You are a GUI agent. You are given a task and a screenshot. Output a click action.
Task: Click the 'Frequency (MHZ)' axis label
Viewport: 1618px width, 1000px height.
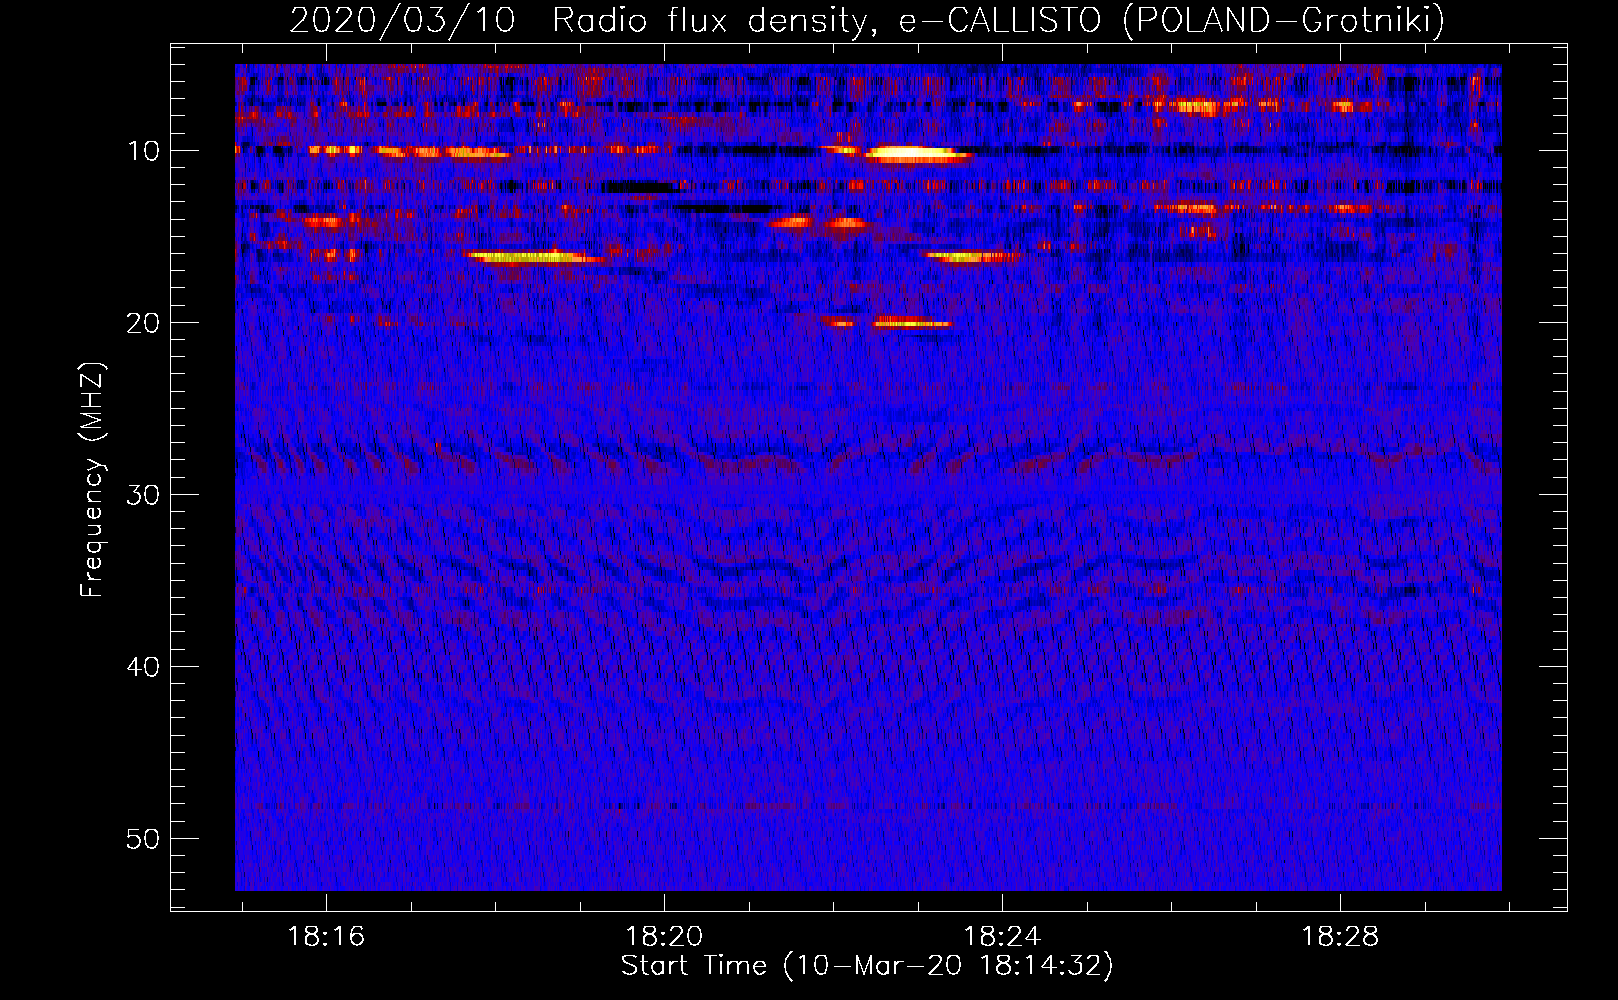92,479
